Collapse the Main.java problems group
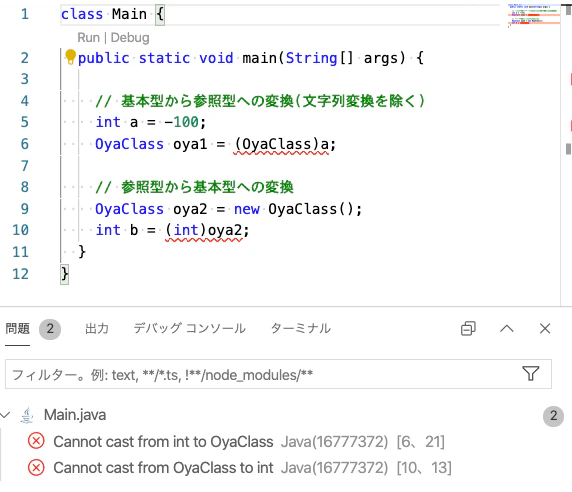 click(x=5, y=415)
